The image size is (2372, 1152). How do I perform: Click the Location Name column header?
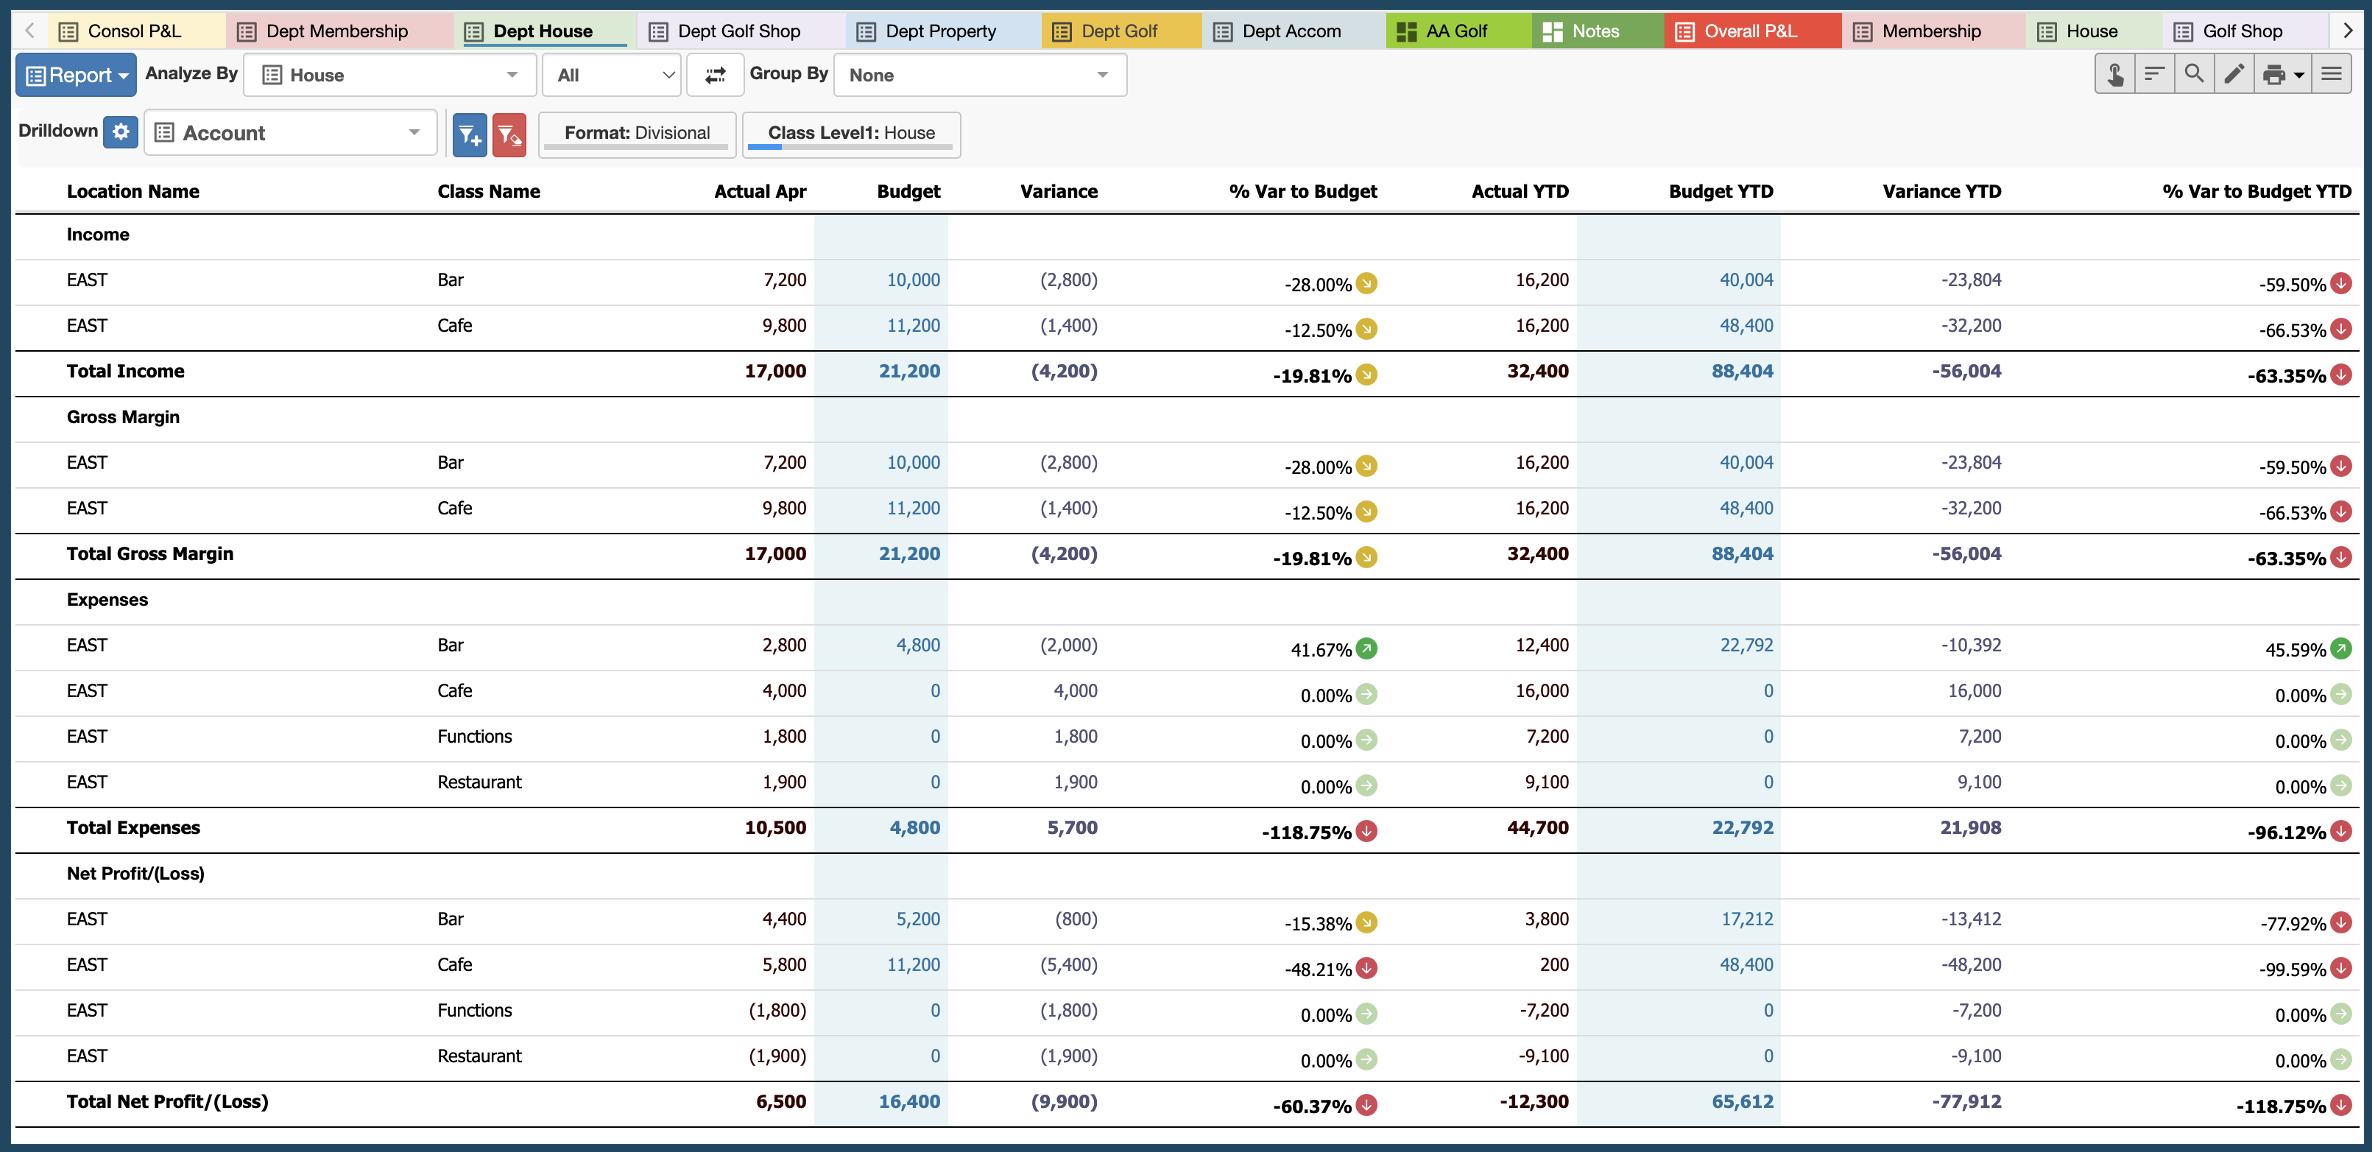coord(133,192)
